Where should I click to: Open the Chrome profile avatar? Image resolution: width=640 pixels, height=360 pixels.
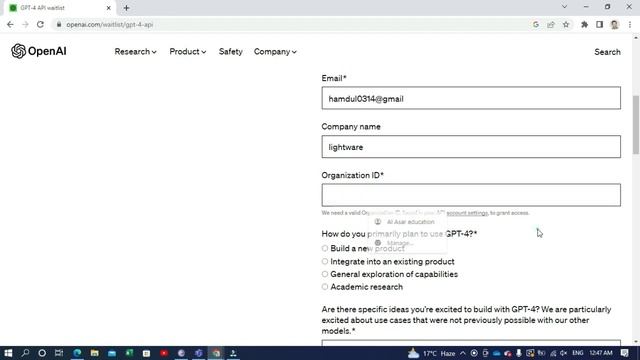614,24
